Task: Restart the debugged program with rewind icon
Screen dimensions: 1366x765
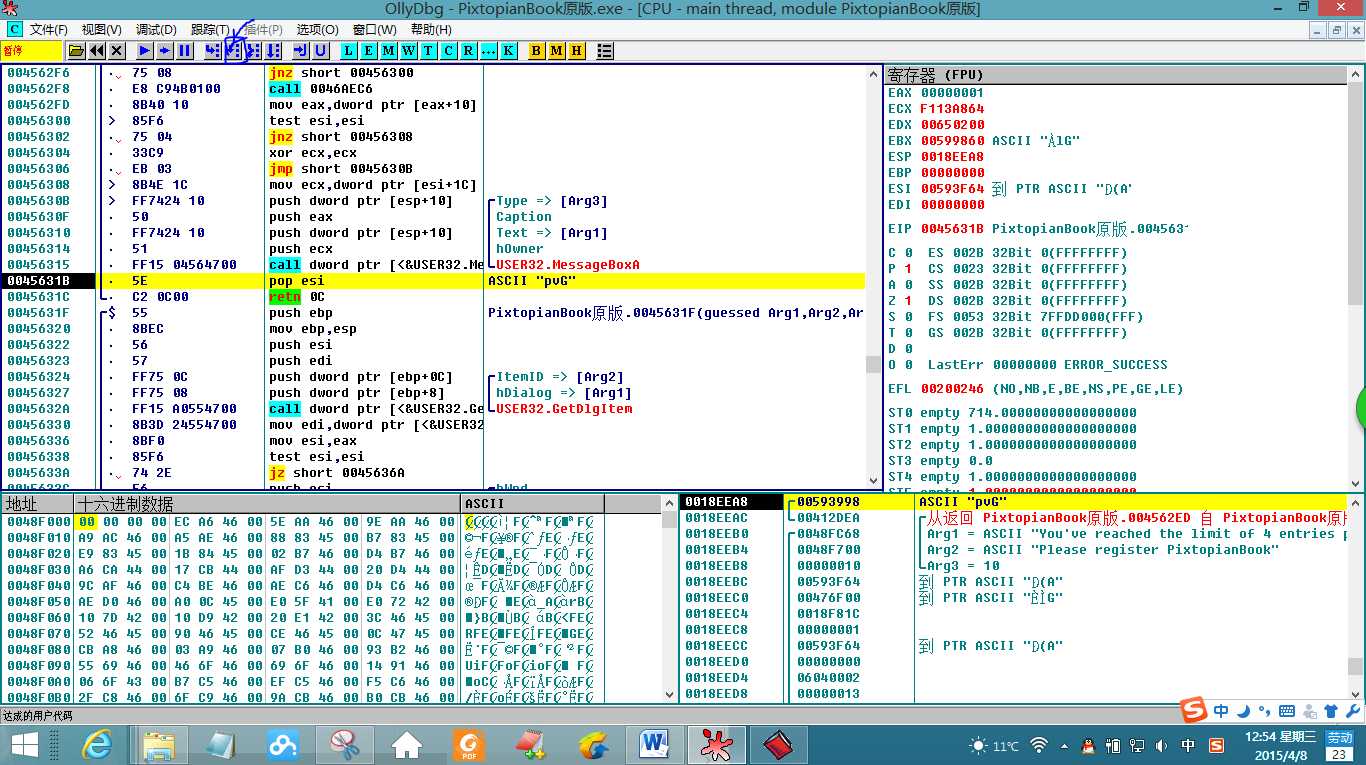Action: 97,50
